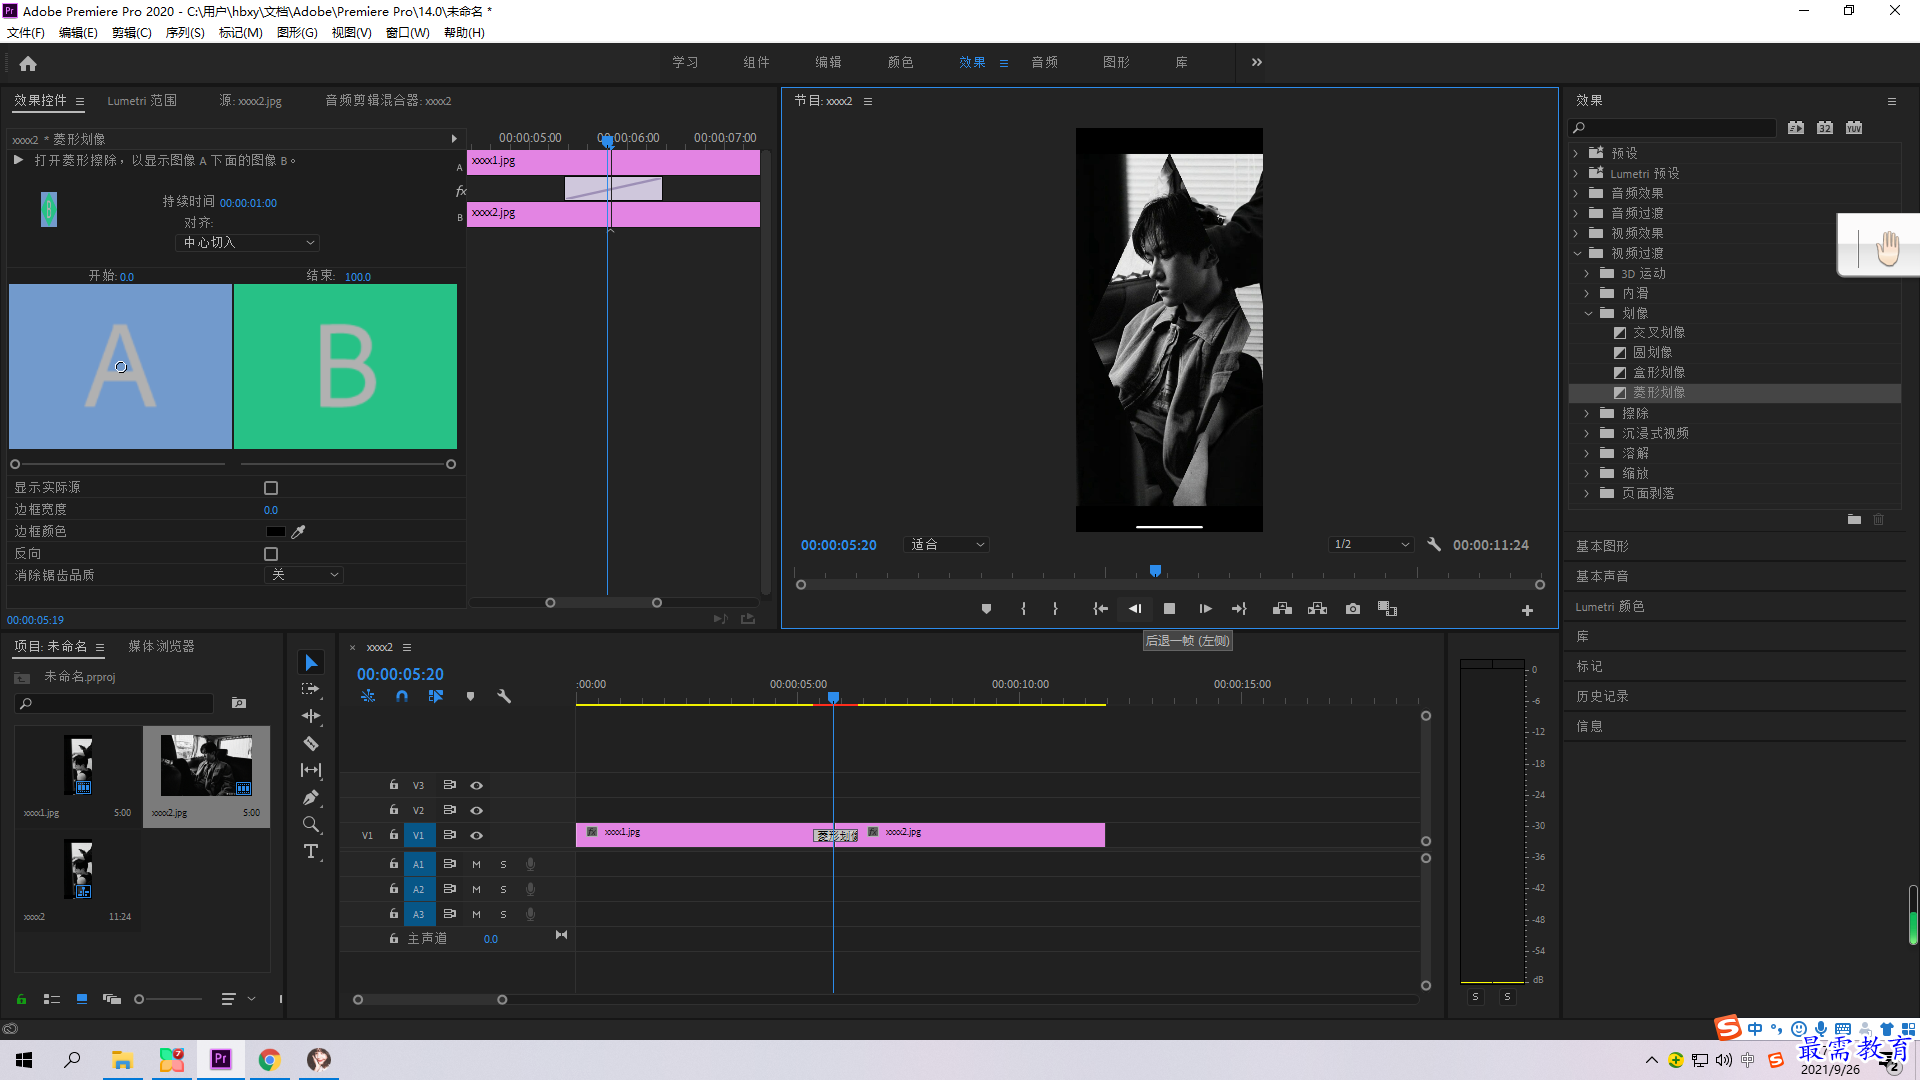Toggle Linked Selection in timeline
The image size is (1920, 1080).
coord(436,696)
